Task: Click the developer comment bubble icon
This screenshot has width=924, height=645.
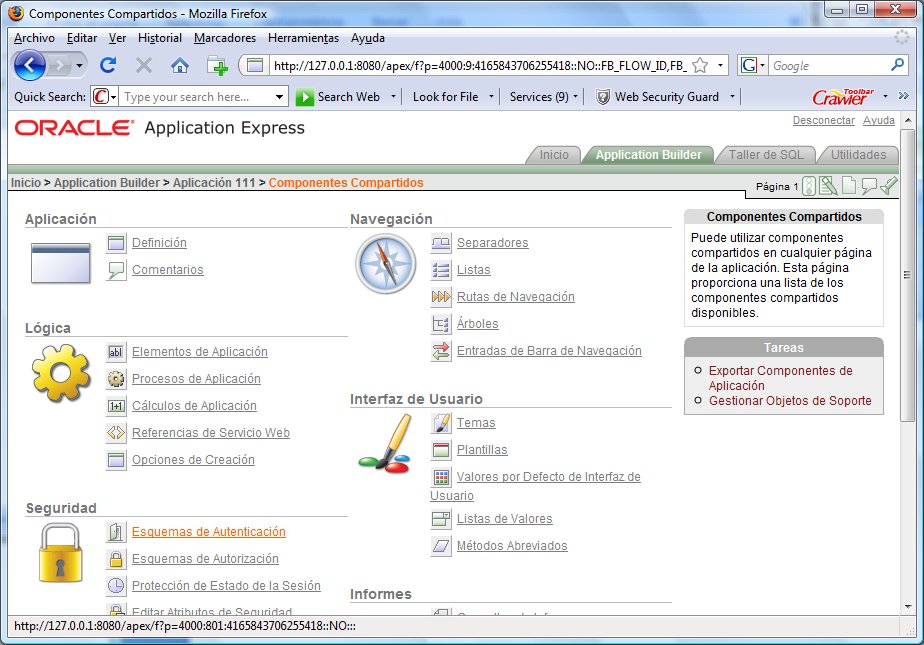Action: coord(869,186)
